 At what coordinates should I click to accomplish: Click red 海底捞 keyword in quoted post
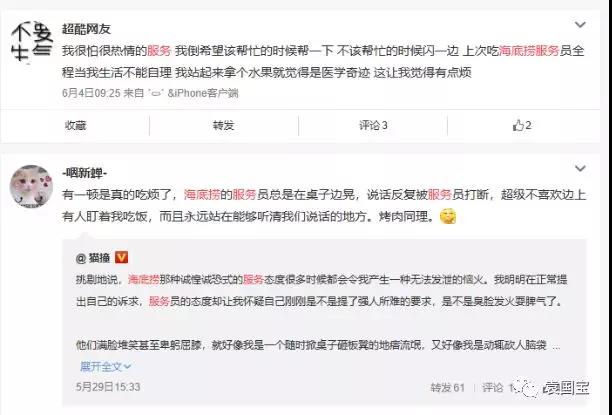click(x=144, y=280)
